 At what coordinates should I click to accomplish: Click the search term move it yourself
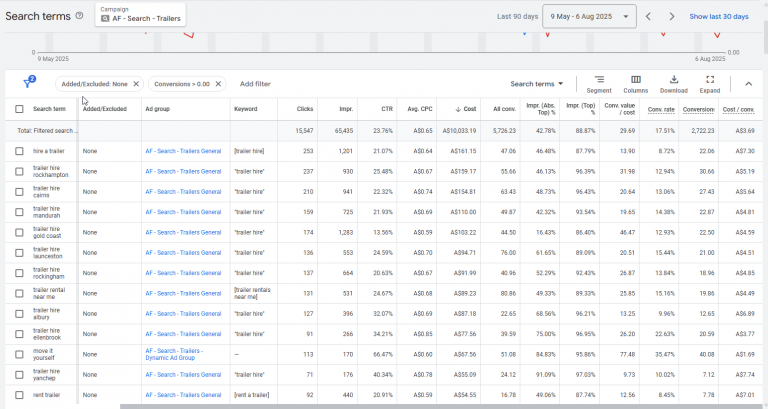44,354
